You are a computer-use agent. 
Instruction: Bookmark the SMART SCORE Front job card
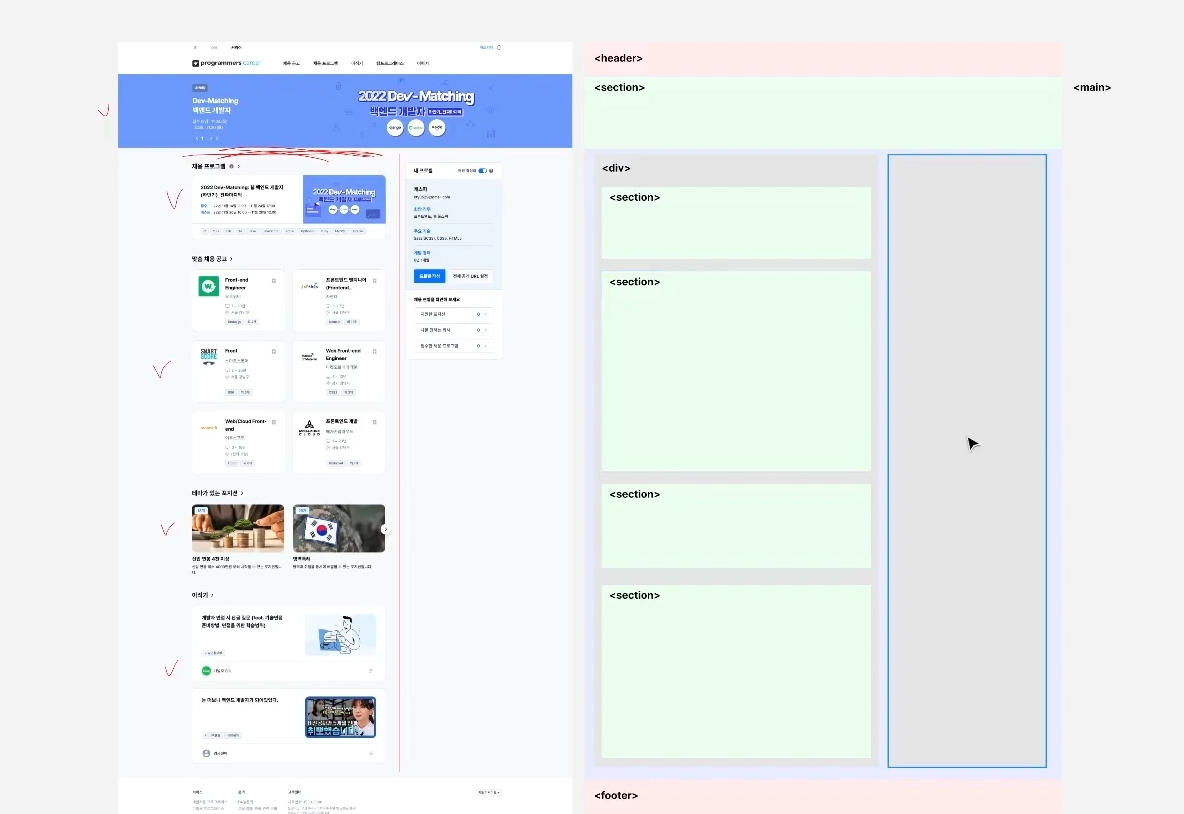point(273,352)
